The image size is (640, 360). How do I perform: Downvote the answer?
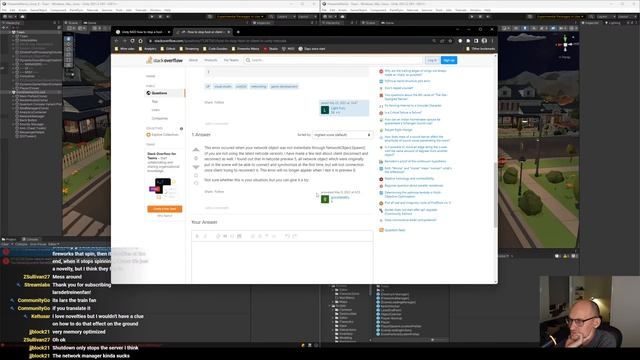196,167
